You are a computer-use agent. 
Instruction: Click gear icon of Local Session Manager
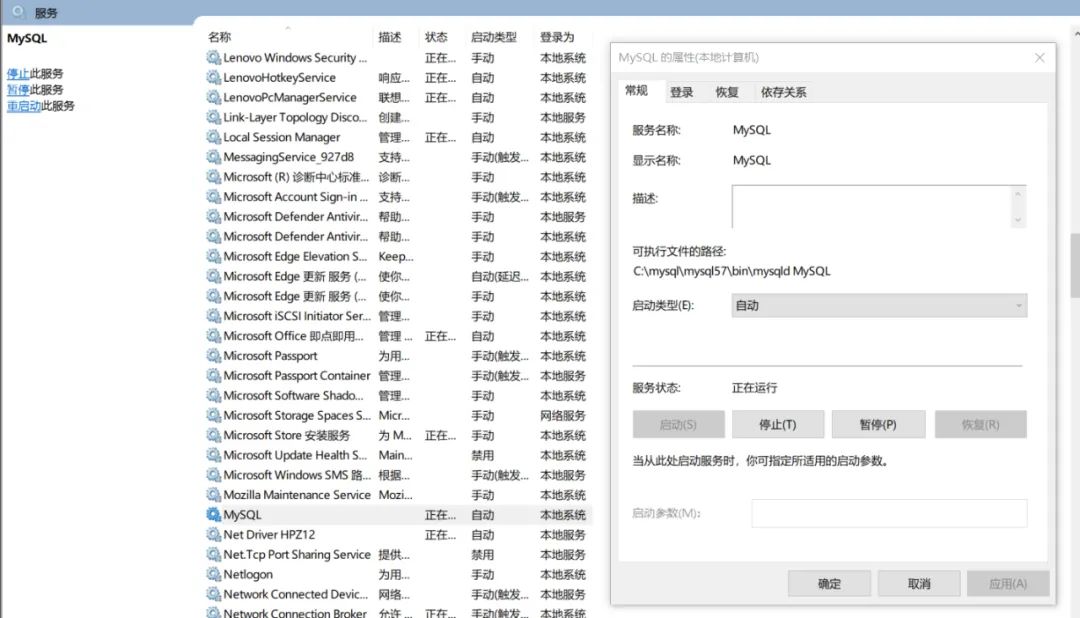(214, 138)
